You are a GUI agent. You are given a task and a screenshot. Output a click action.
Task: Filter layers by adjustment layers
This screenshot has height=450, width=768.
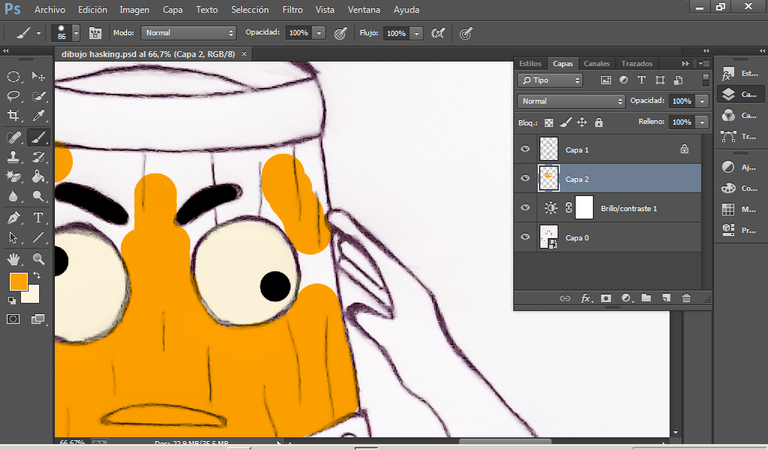tap(624, 80)
